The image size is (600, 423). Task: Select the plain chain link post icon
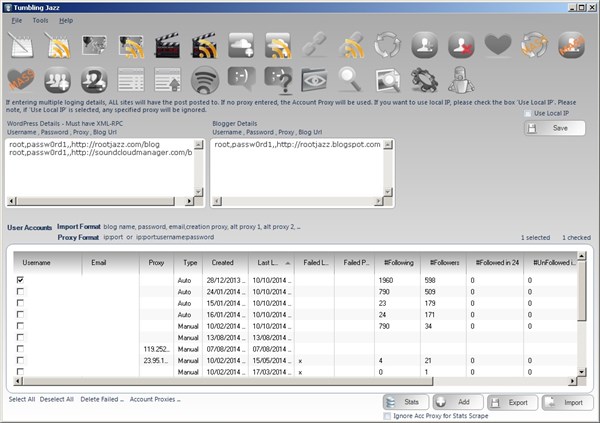click(315, 44)
